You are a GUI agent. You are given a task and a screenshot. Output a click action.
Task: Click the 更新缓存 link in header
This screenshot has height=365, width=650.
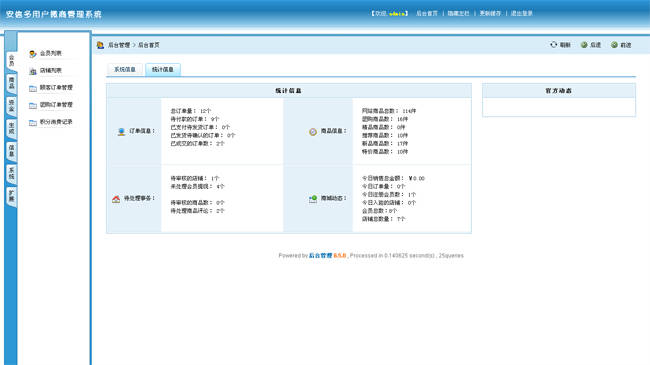point(490,13)
